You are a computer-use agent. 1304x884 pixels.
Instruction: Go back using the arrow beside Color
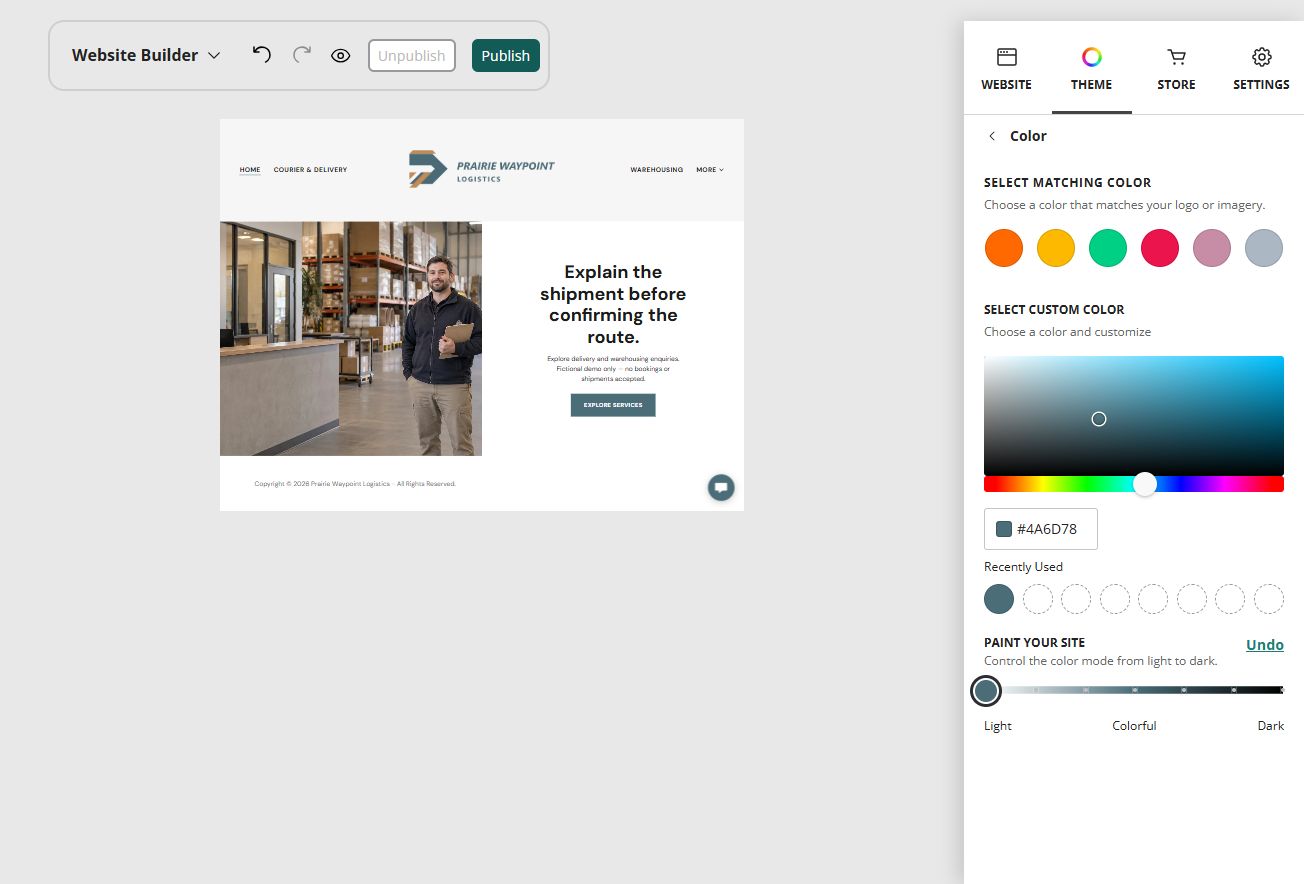[x=992, y=136]
